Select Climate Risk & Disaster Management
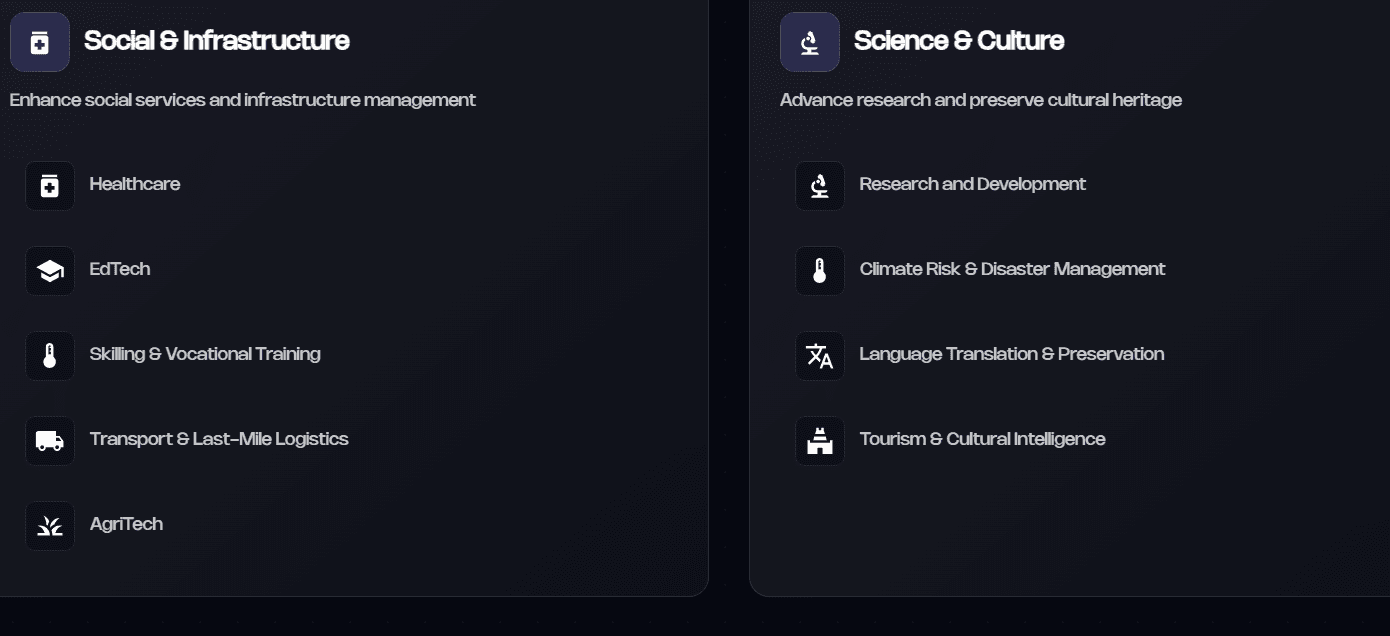This screenshot has width=1390, height=636. pos(1012,270)
